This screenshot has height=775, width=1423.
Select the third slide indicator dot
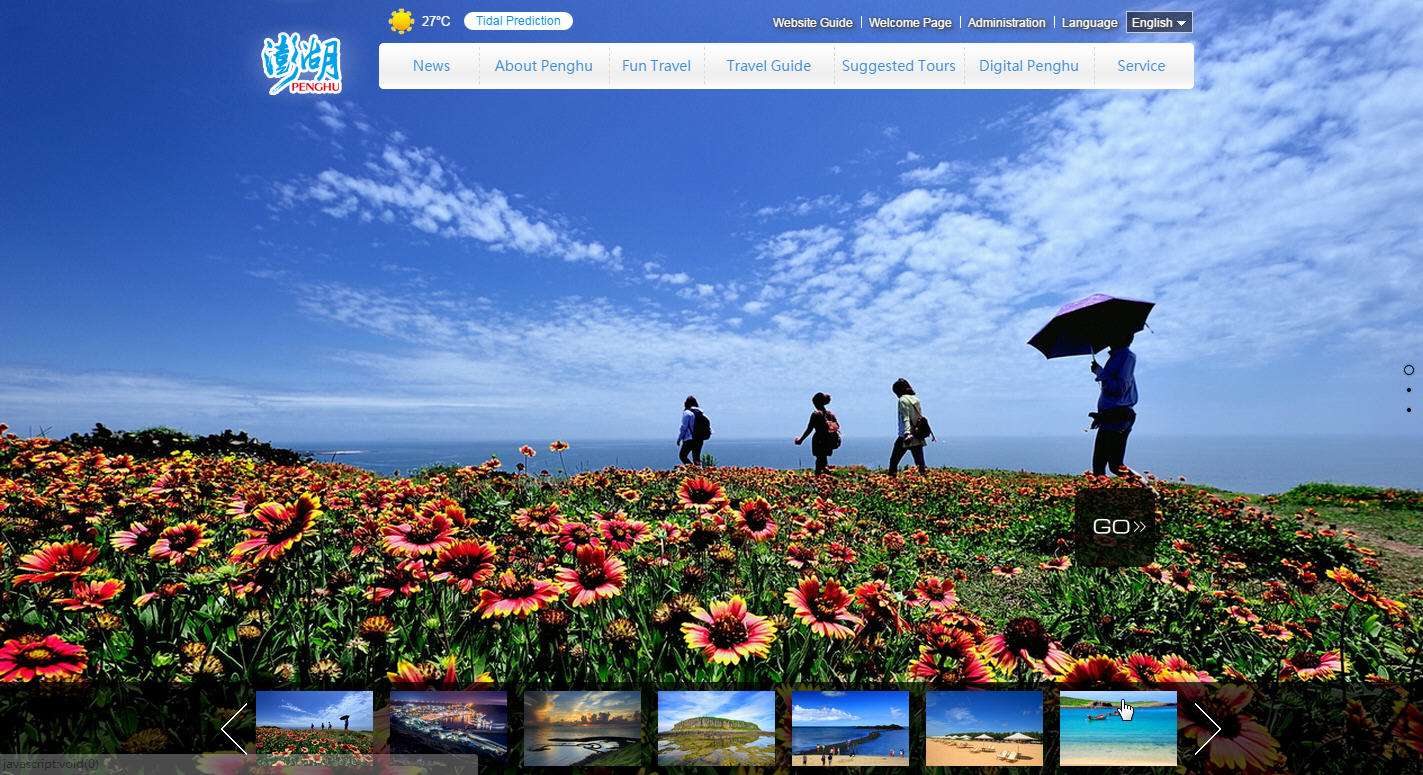[1409, 409]
